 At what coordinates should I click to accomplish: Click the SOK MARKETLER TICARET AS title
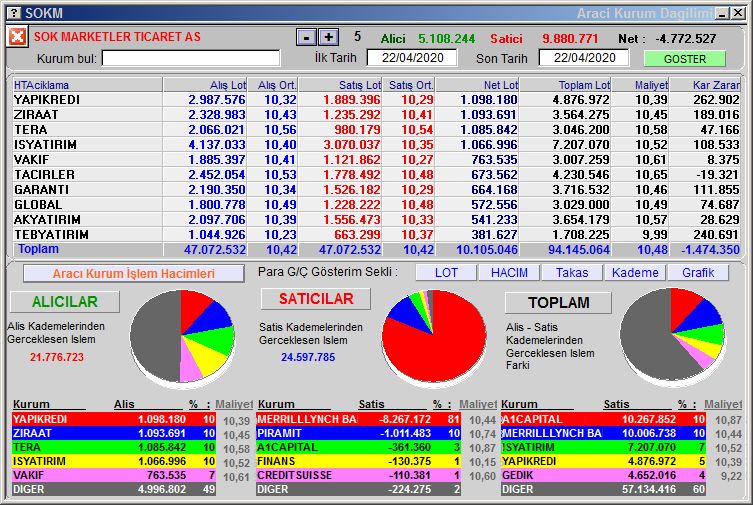point(117,36)
